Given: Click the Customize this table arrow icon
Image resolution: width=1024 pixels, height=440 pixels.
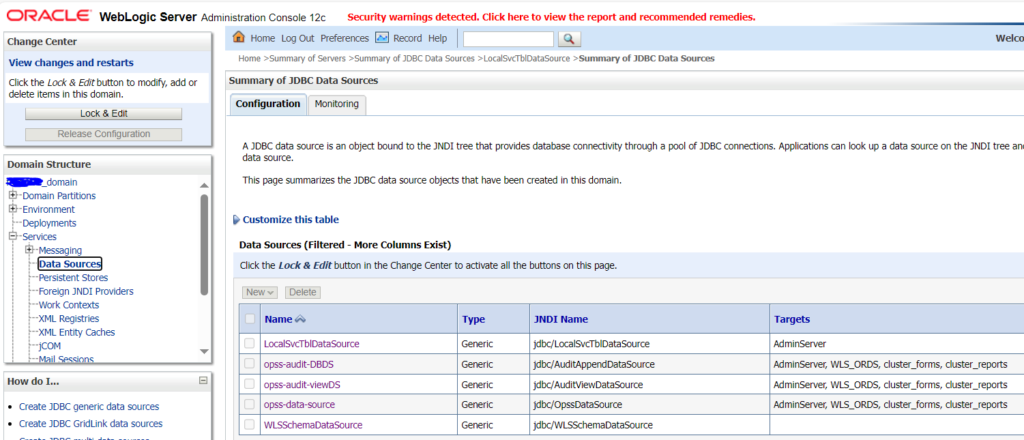Looking at the screenshot, I should 236,220.
